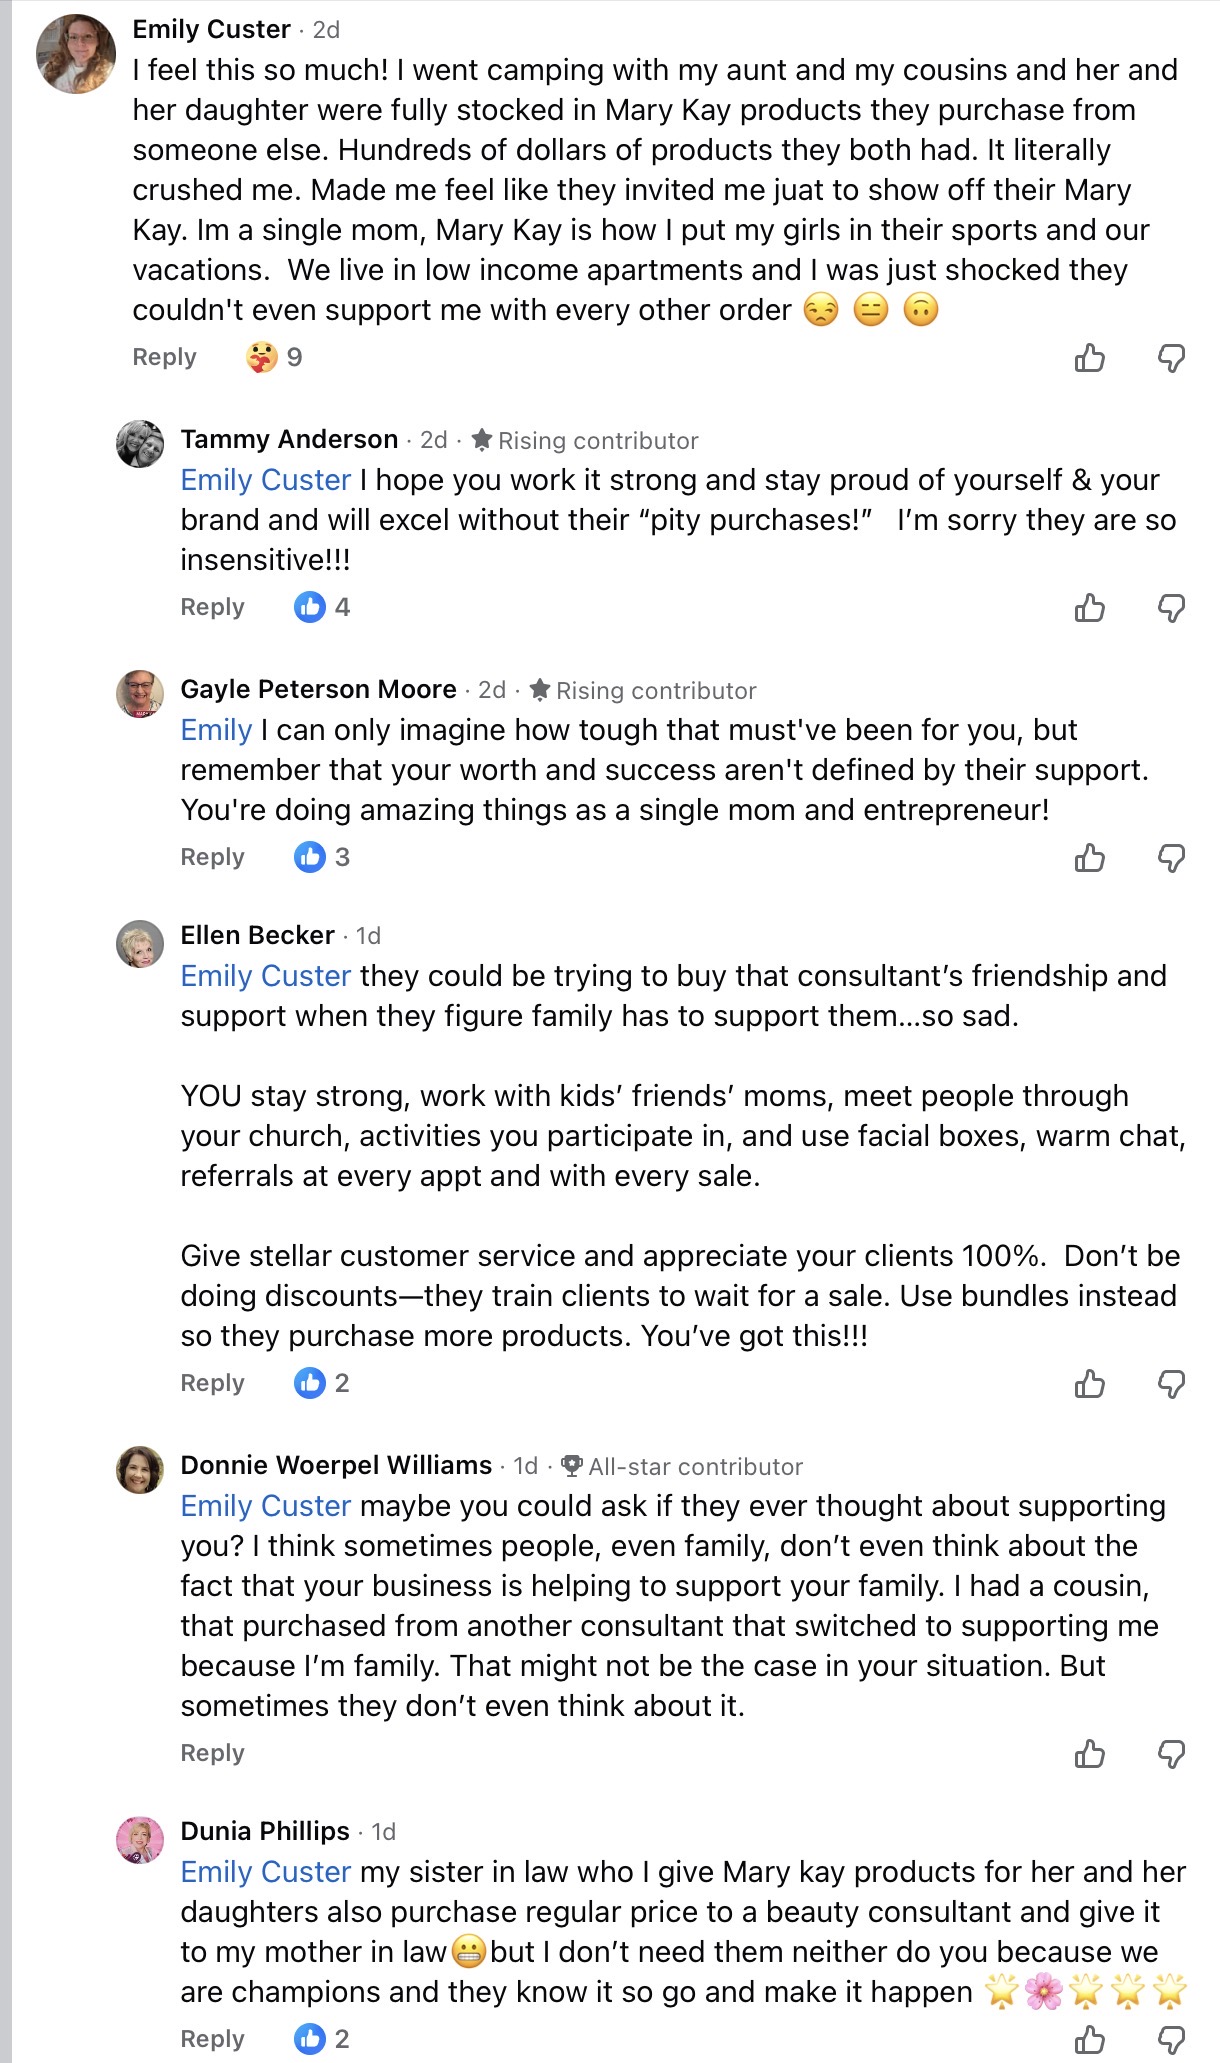Image resolution: width=1220 pixels, height=2063 pixels.
Task: Show the 4 likes on Tammy's reply
Action: click(322, 607)
